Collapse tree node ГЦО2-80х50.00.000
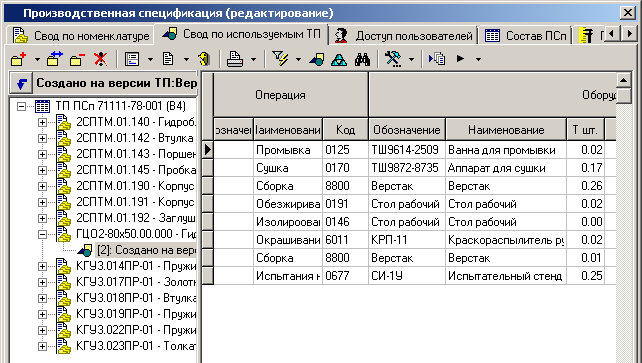The image size is (642, 363). point(43,234)
